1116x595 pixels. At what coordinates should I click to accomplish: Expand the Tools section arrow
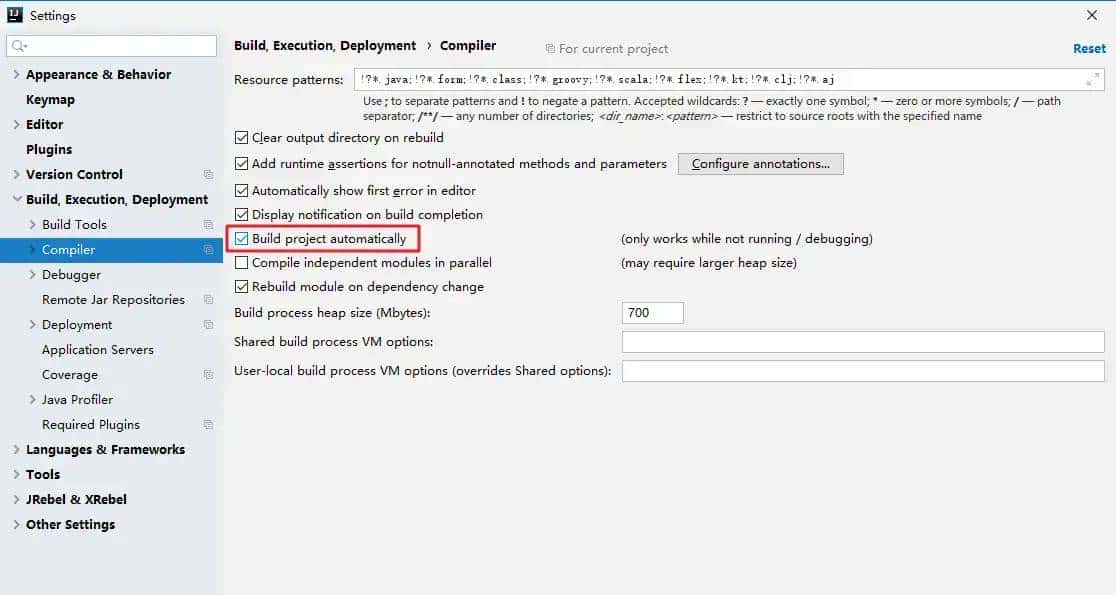coord(16,474)
